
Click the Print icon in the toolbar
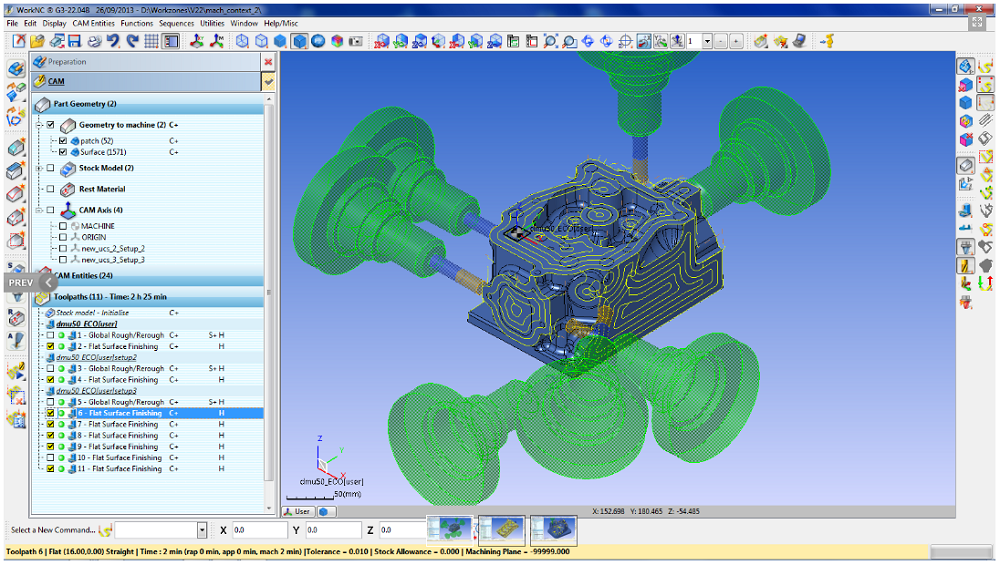coord(94,41)
